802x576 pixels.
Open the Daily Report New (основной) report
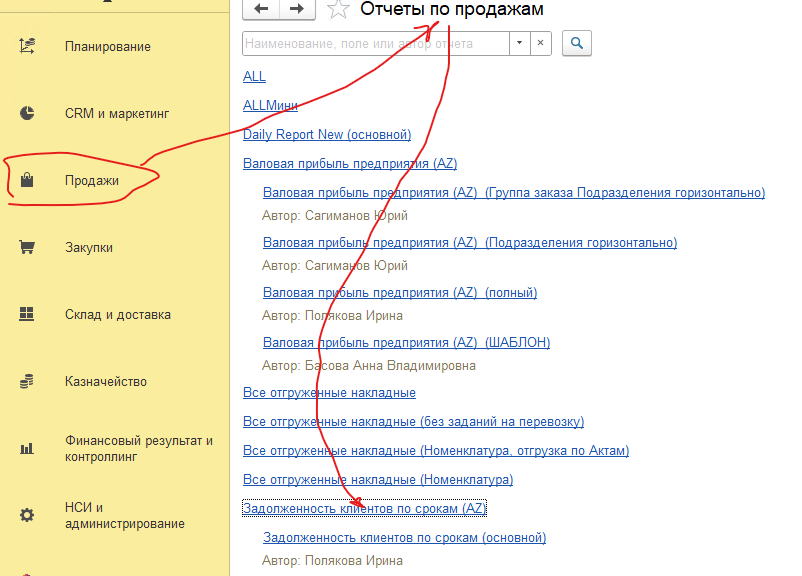pyautogui.click(x=327, y=134)
